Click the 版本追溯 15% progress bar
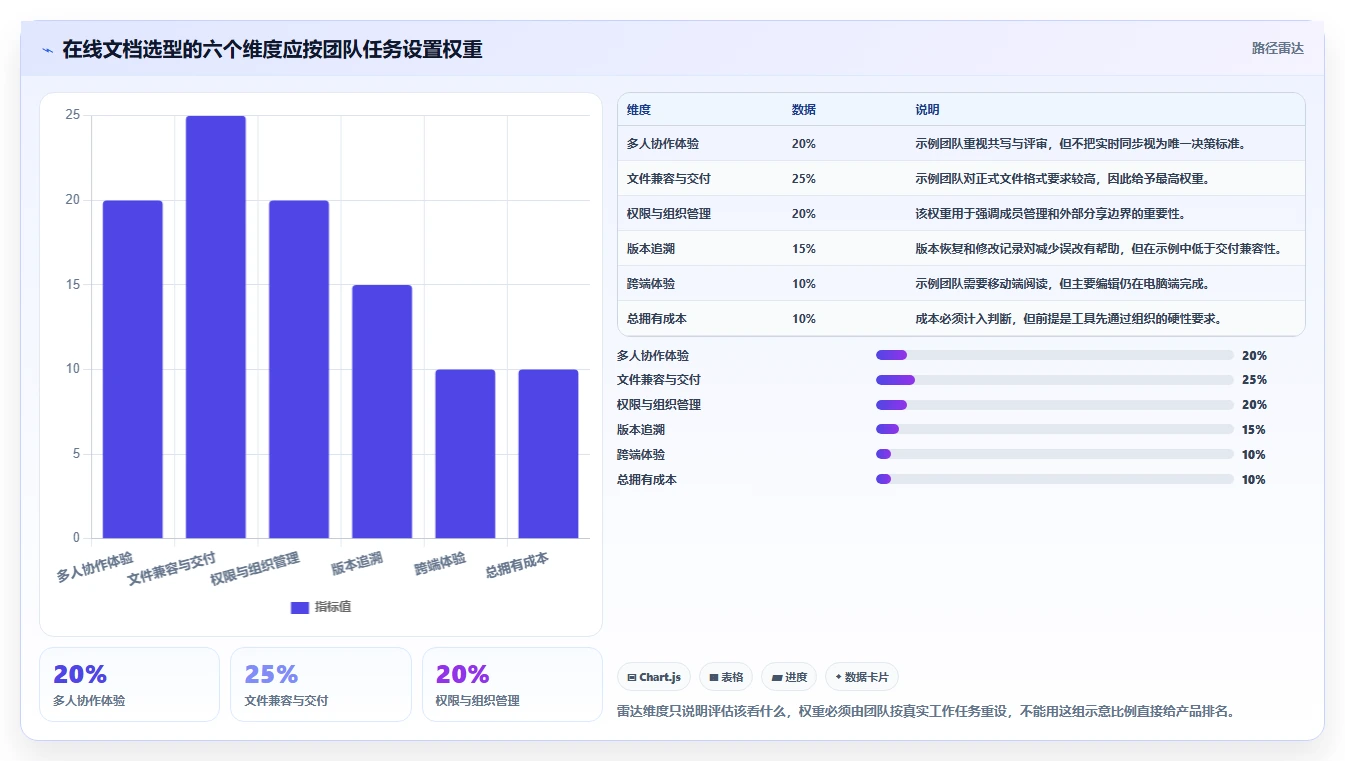Screen dimensions: 1345x761 [1054, 430]
